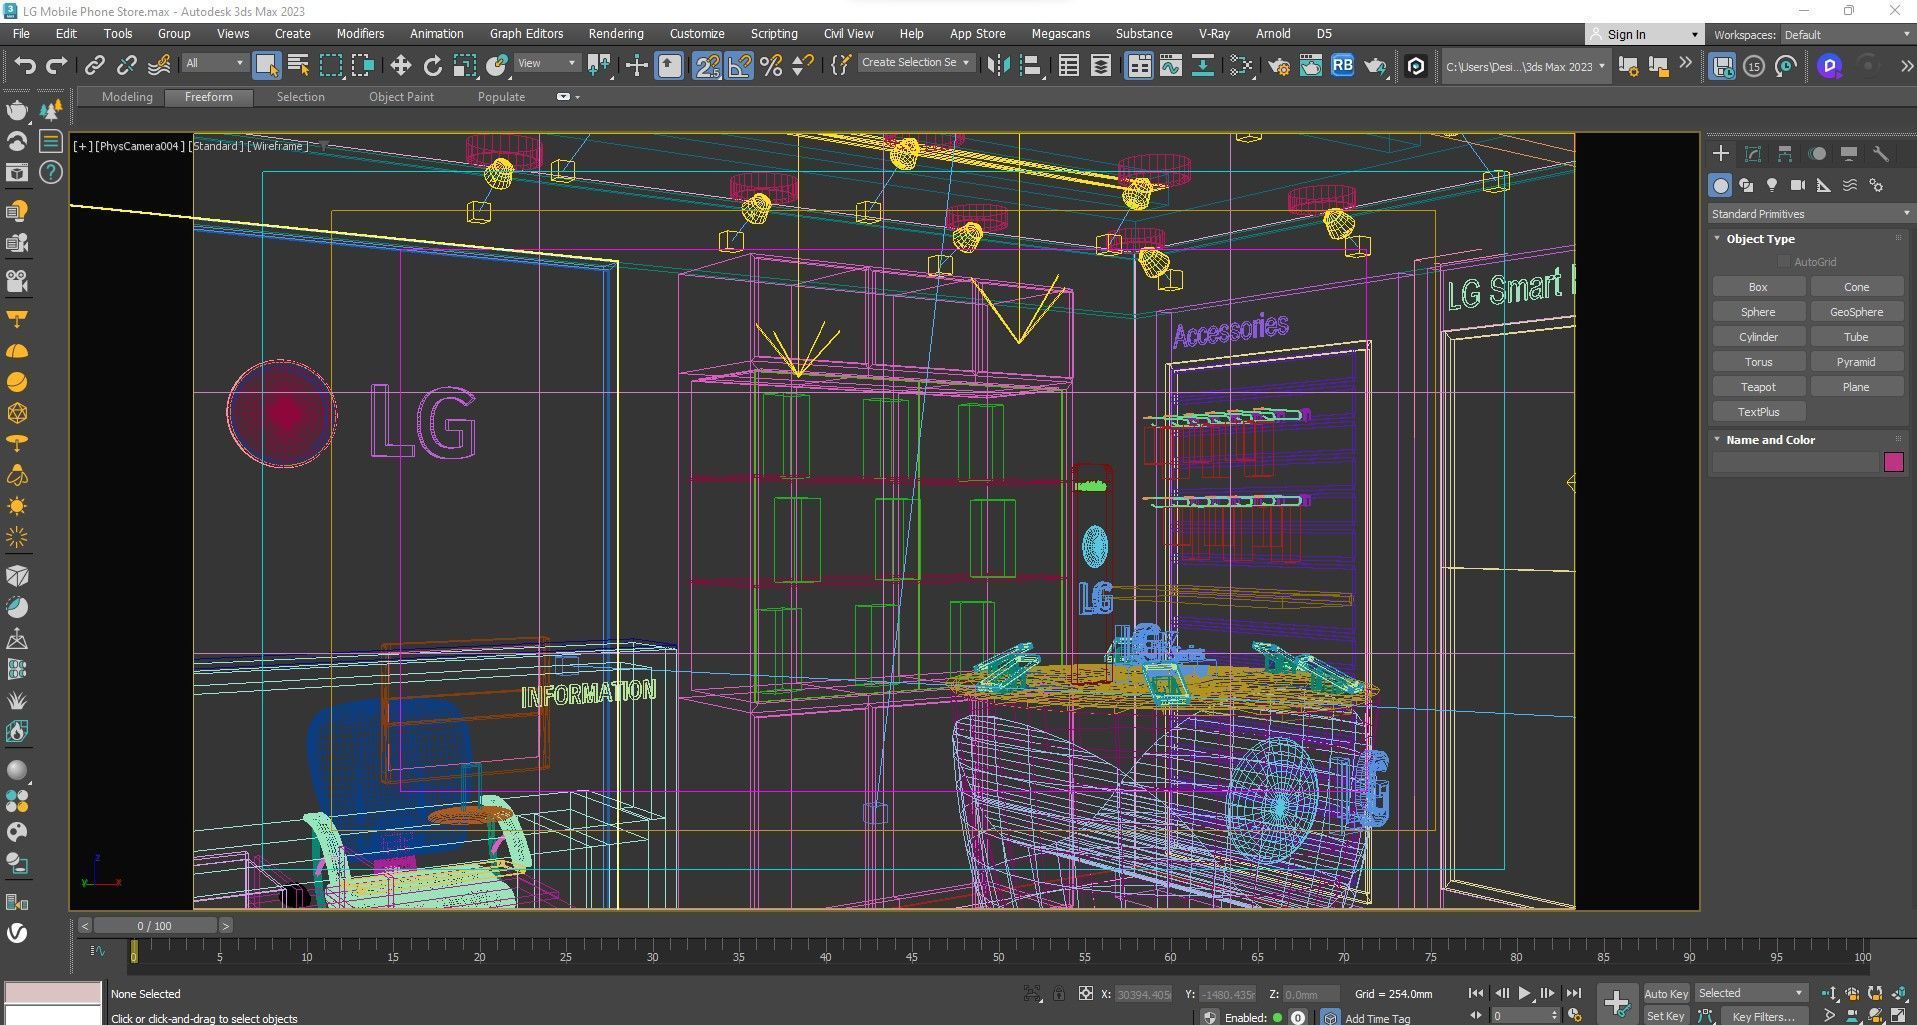Open the Modify panel tab icon
Viewport: 1917px width, 1025px height.
coord(1753,153)
